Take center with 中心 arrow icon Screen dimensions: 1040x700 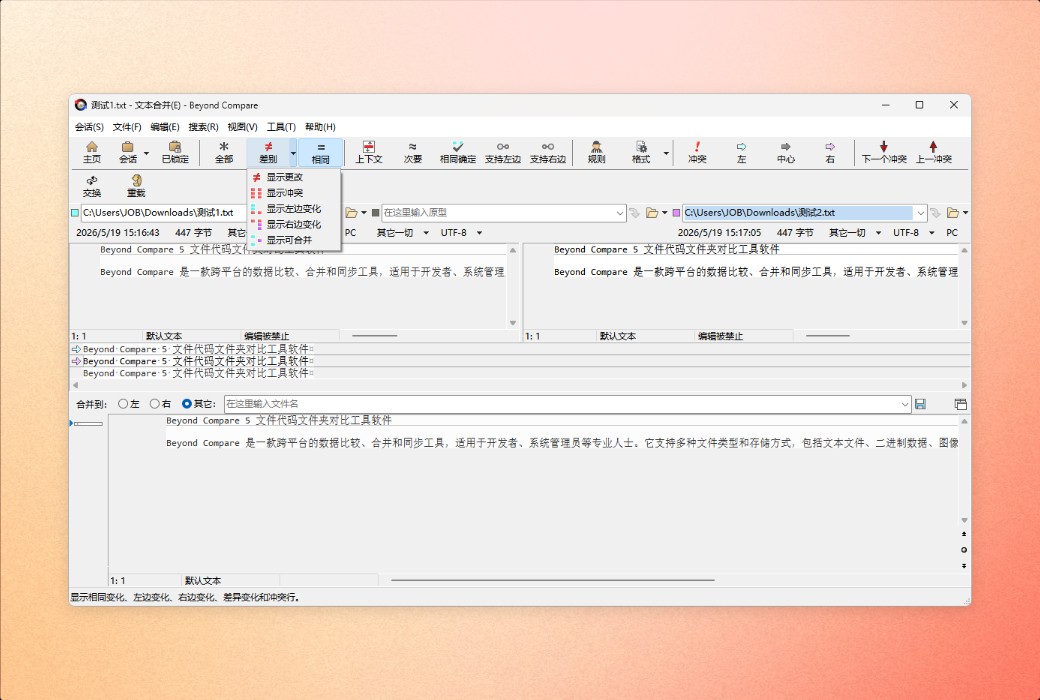coord(786,152)
